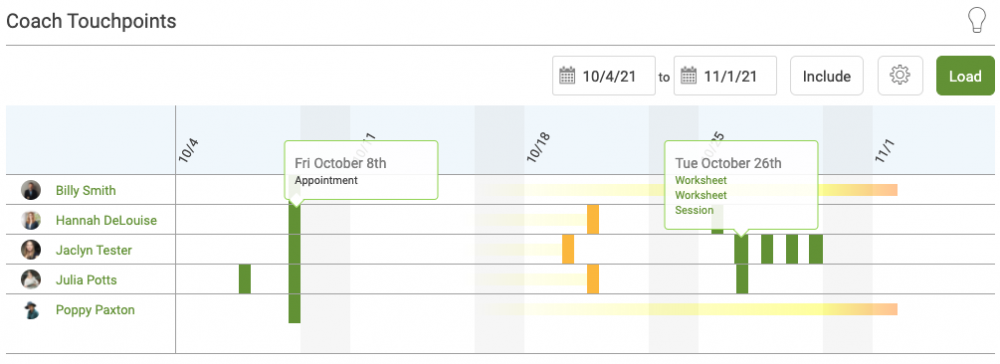Select Hannah DeLouise's avatar photo

pos(31,220)
